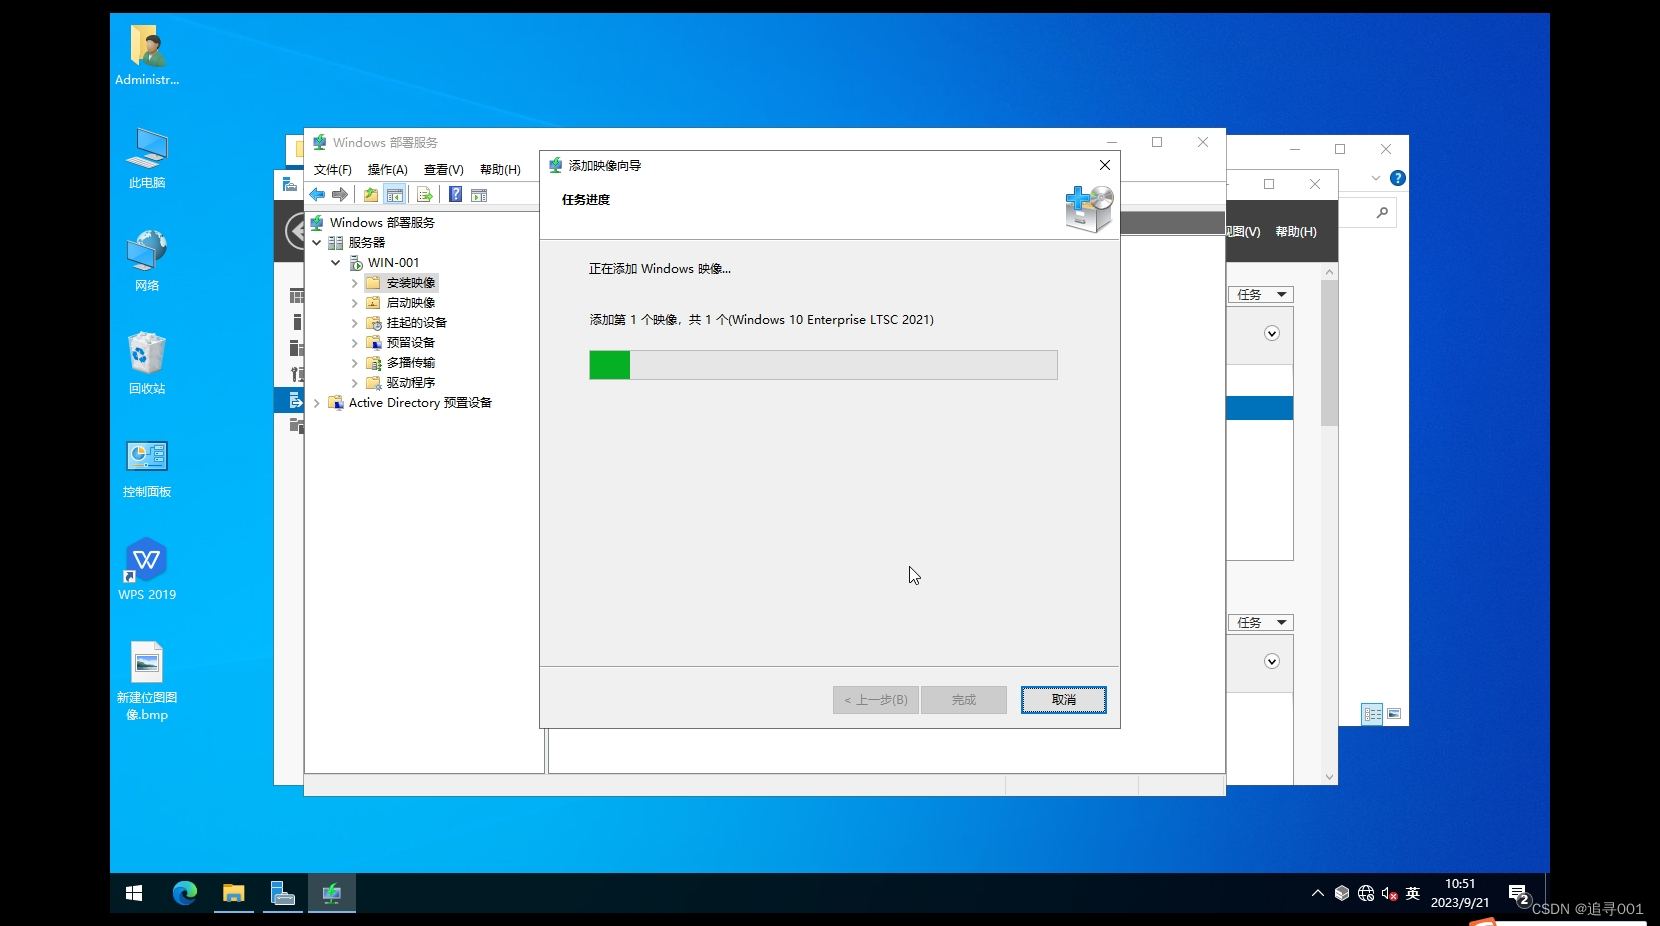Select the 挂起的设备 folder in the tree

[417, 323]
